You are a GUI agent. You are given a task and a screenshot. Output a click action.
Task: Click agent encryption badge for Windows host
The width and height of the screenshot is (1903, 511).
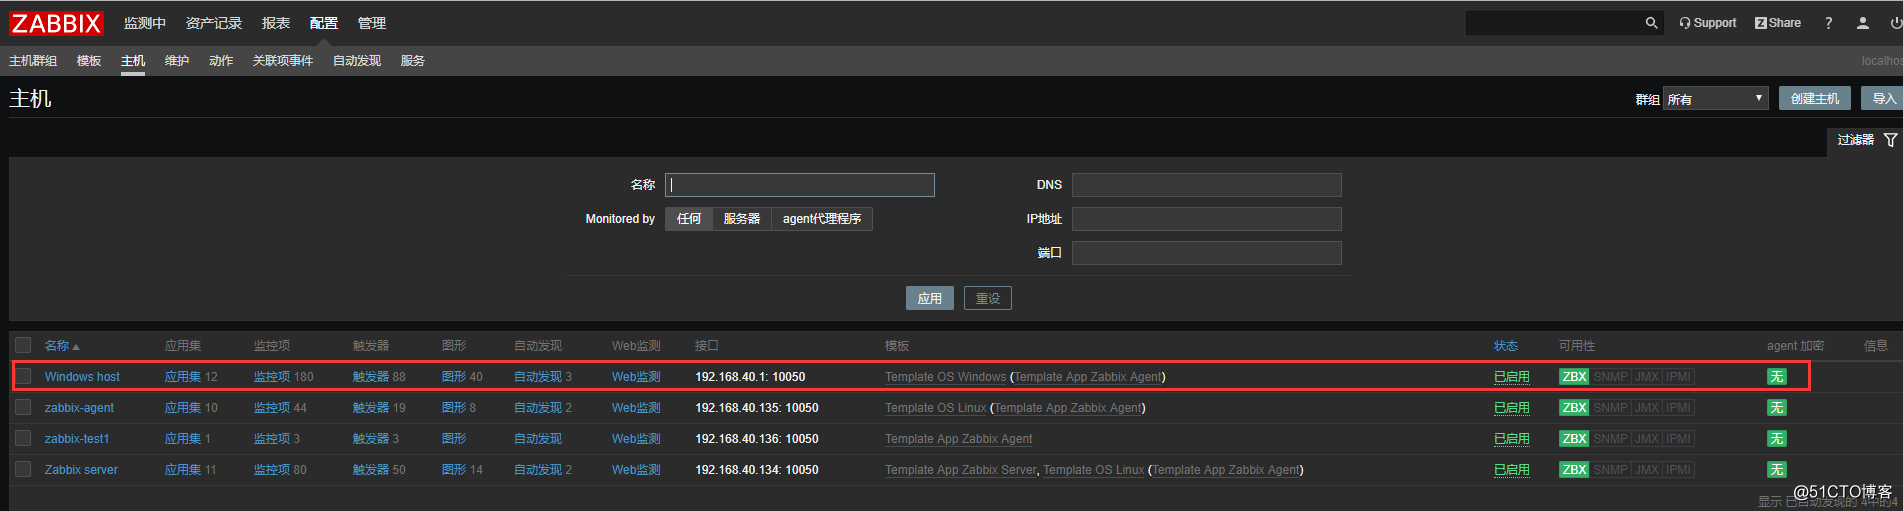tap(1776, 377)
